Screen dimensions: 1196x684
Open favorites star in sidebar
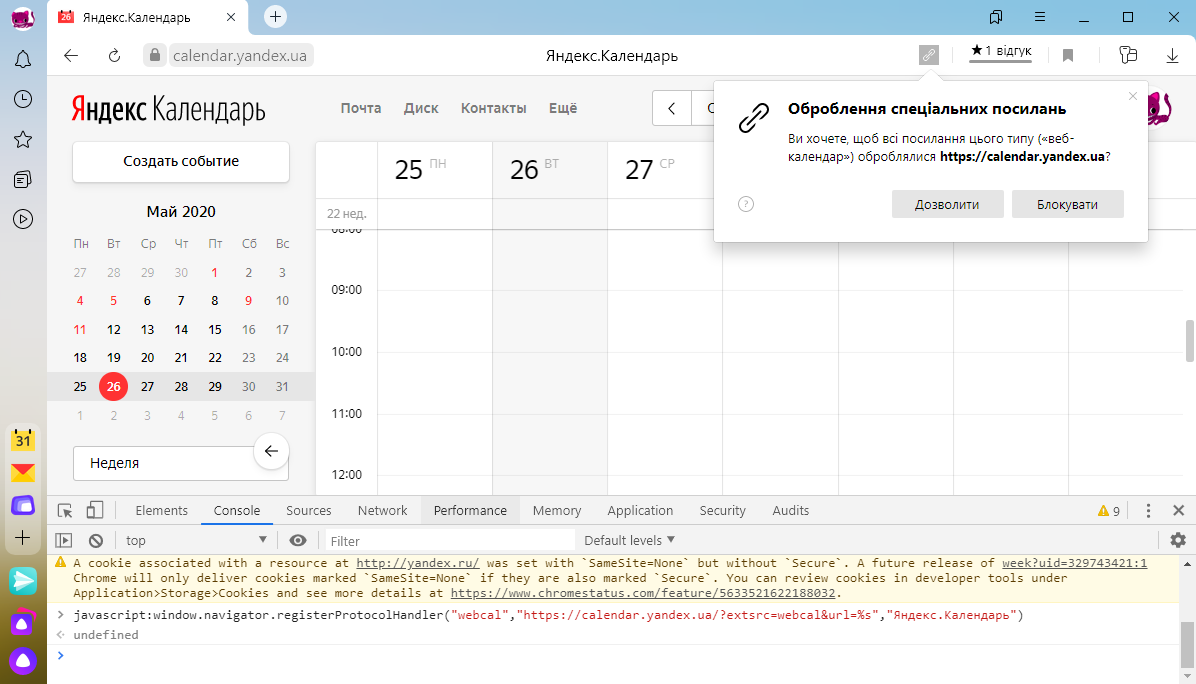23,140
